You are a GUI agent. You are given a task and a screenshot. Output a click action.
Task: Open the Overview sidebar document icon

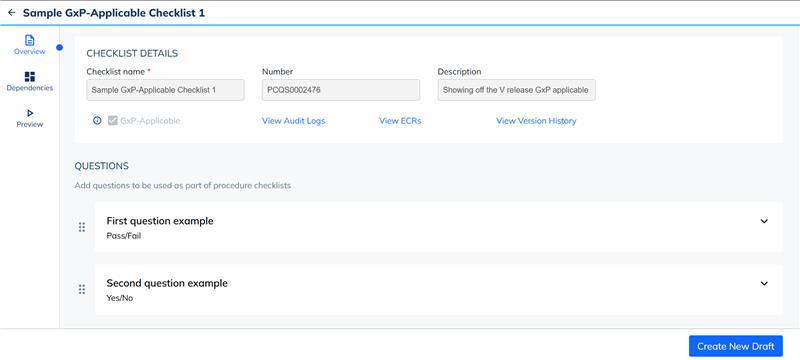30,40
